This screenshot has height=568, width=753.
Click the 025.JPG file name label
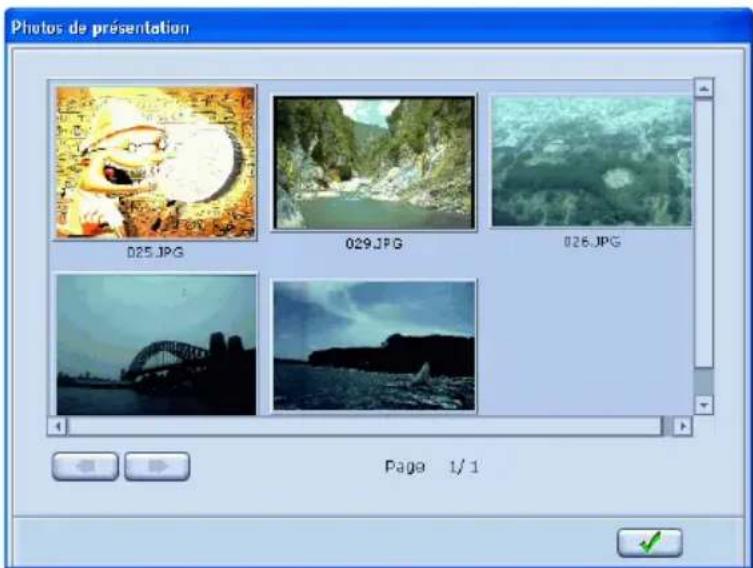[155, 253]
